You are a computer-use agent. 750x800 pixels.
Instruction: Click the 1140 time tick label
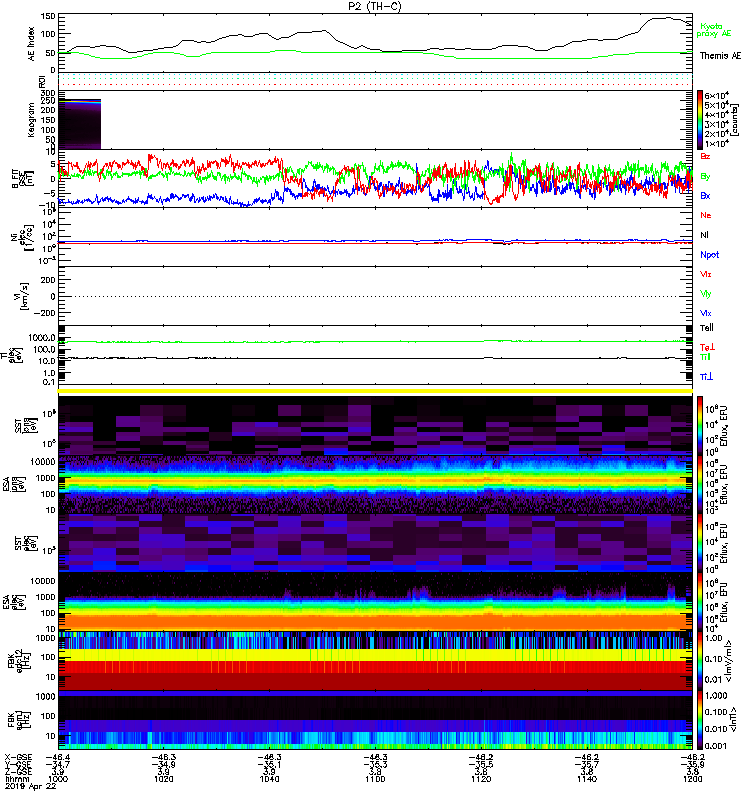point(587,779)
